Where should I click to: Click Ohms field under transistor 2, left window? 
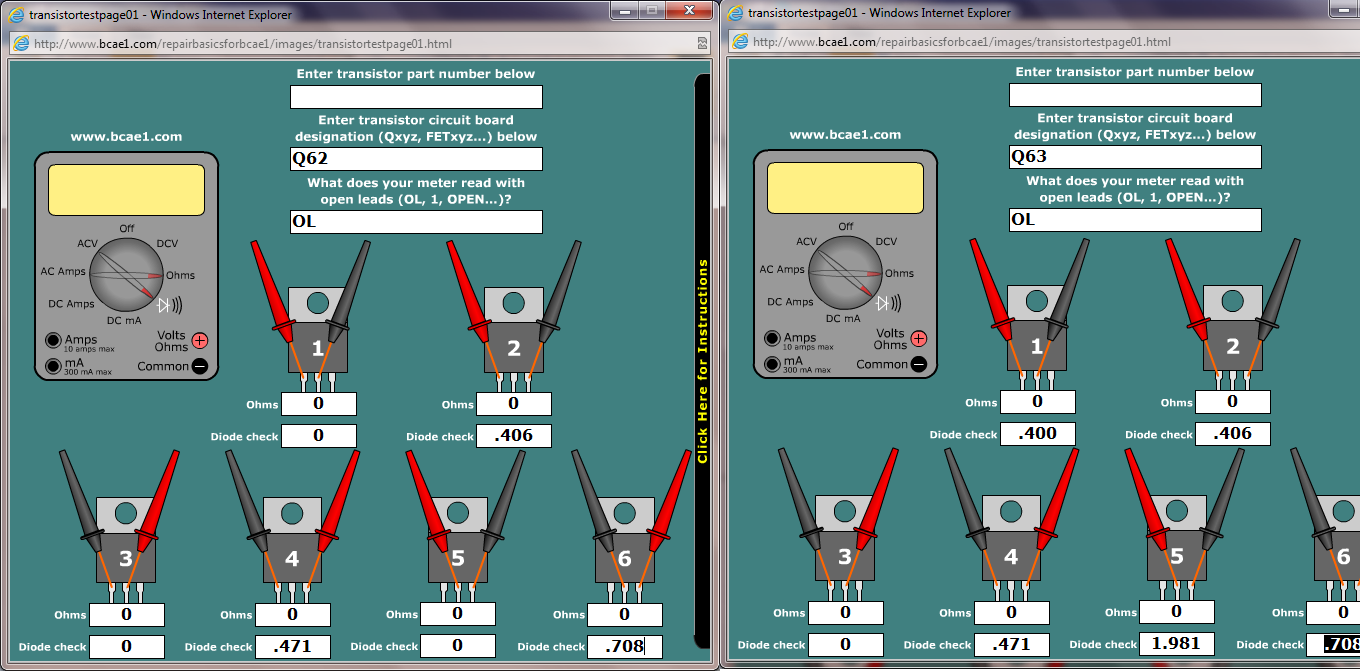514,404
